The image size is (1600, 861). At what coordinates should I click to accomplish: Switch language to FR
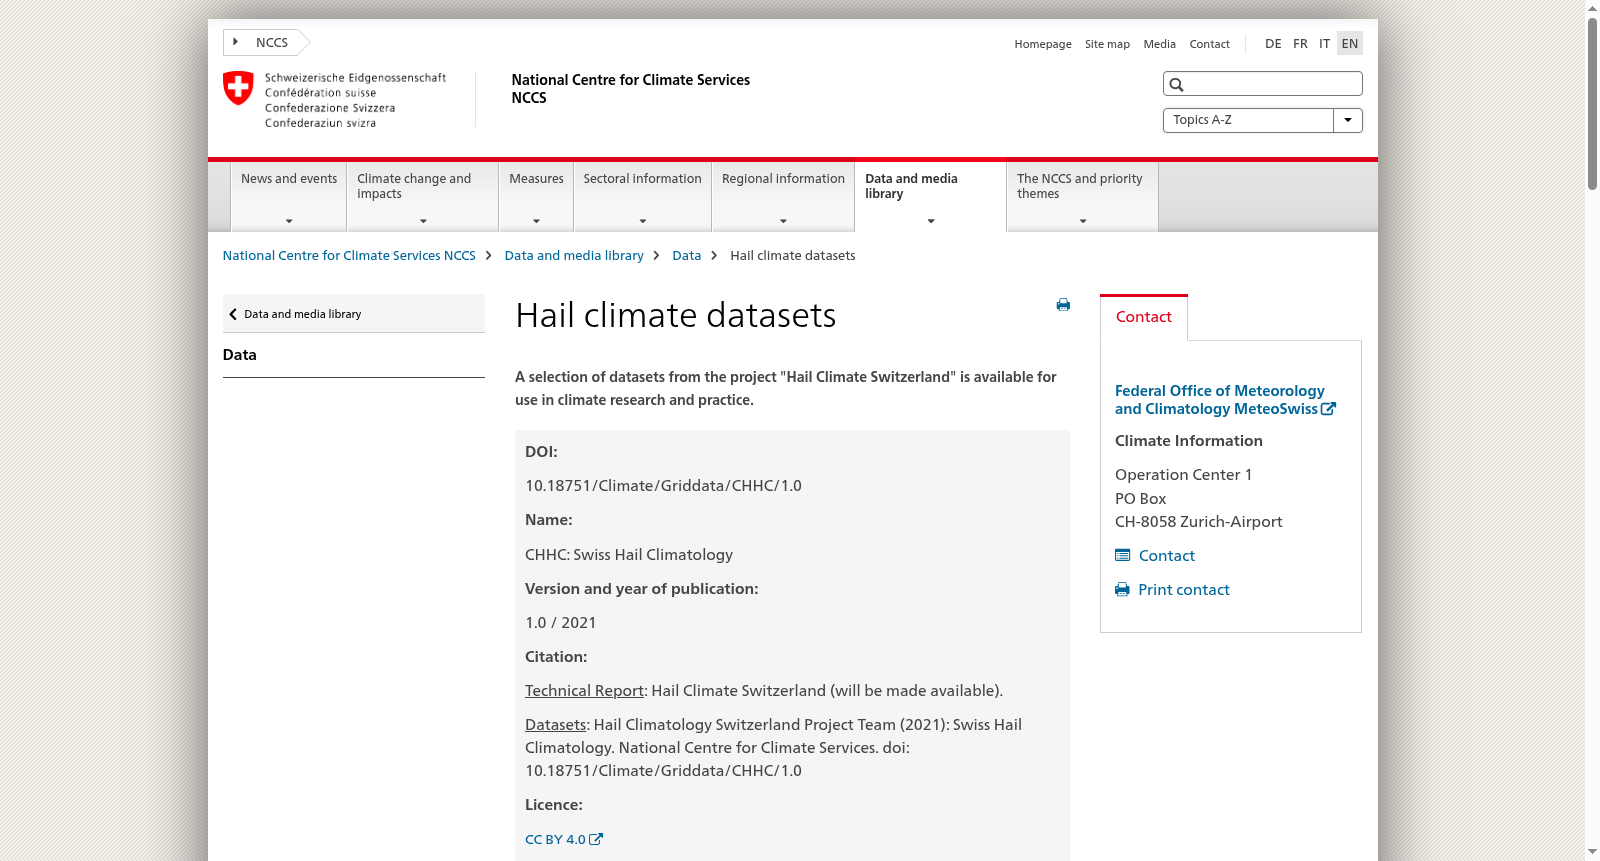(1300, 43)
